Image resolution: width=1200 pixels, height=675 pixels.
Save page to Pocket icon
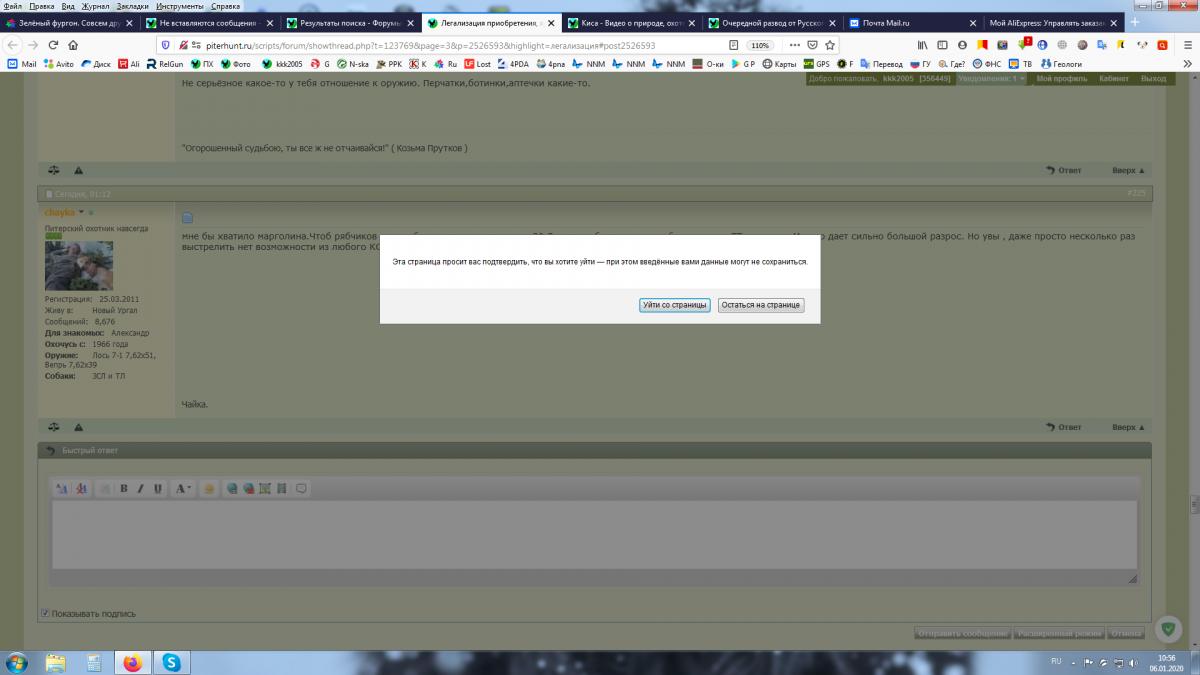[x=812, y=45]
